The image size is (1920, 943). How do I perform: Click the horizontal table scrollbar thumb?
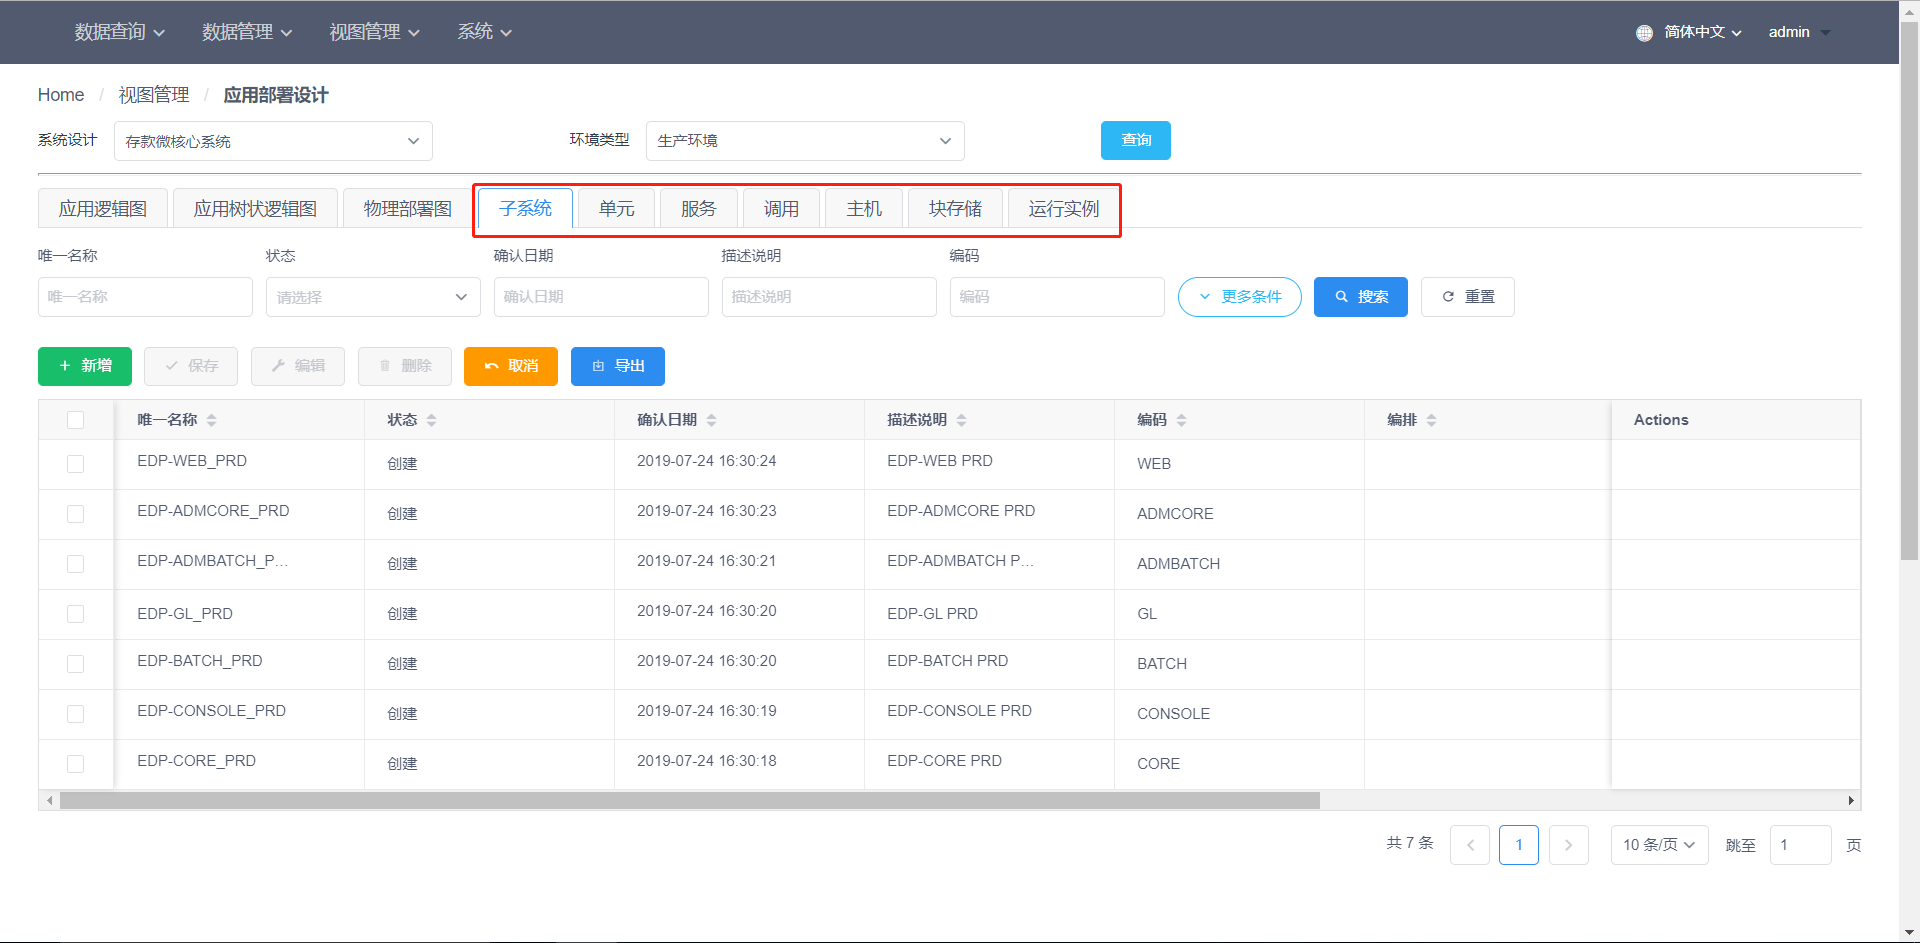690,800
